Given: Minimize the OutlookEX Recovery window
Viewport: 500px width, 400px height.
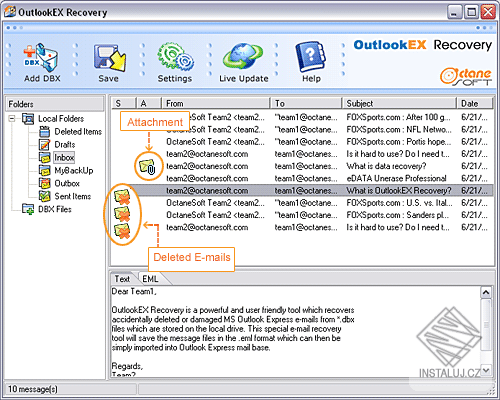Looking at the screenshot, I should [x=454, y=12].
